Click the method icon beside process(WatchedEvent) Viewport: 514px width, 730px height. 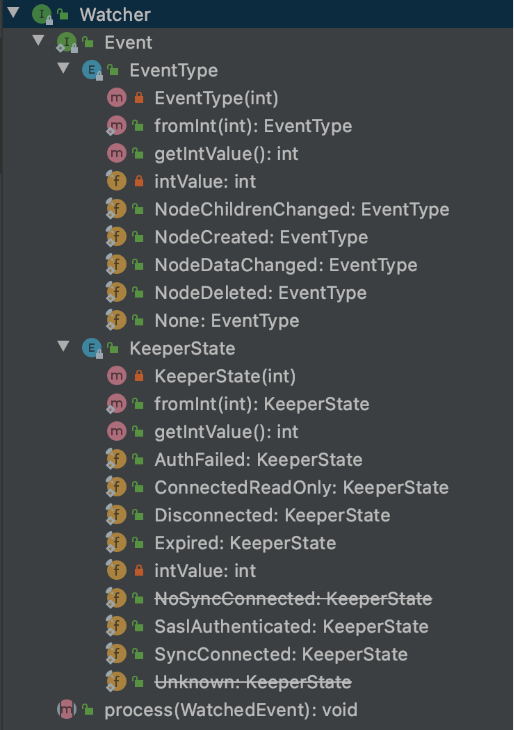pos(67,710)
